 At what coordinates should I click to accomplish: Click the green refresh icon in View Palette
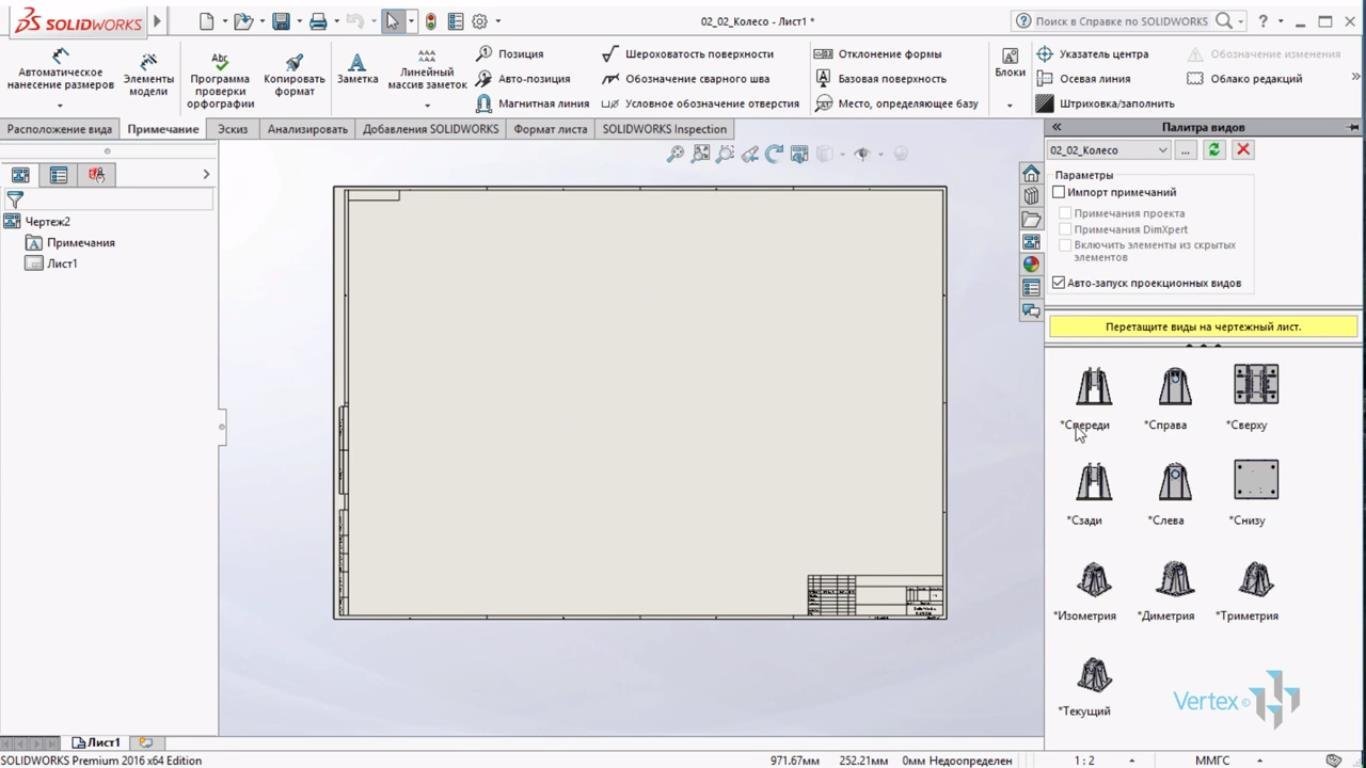[x=1214, y=149]
